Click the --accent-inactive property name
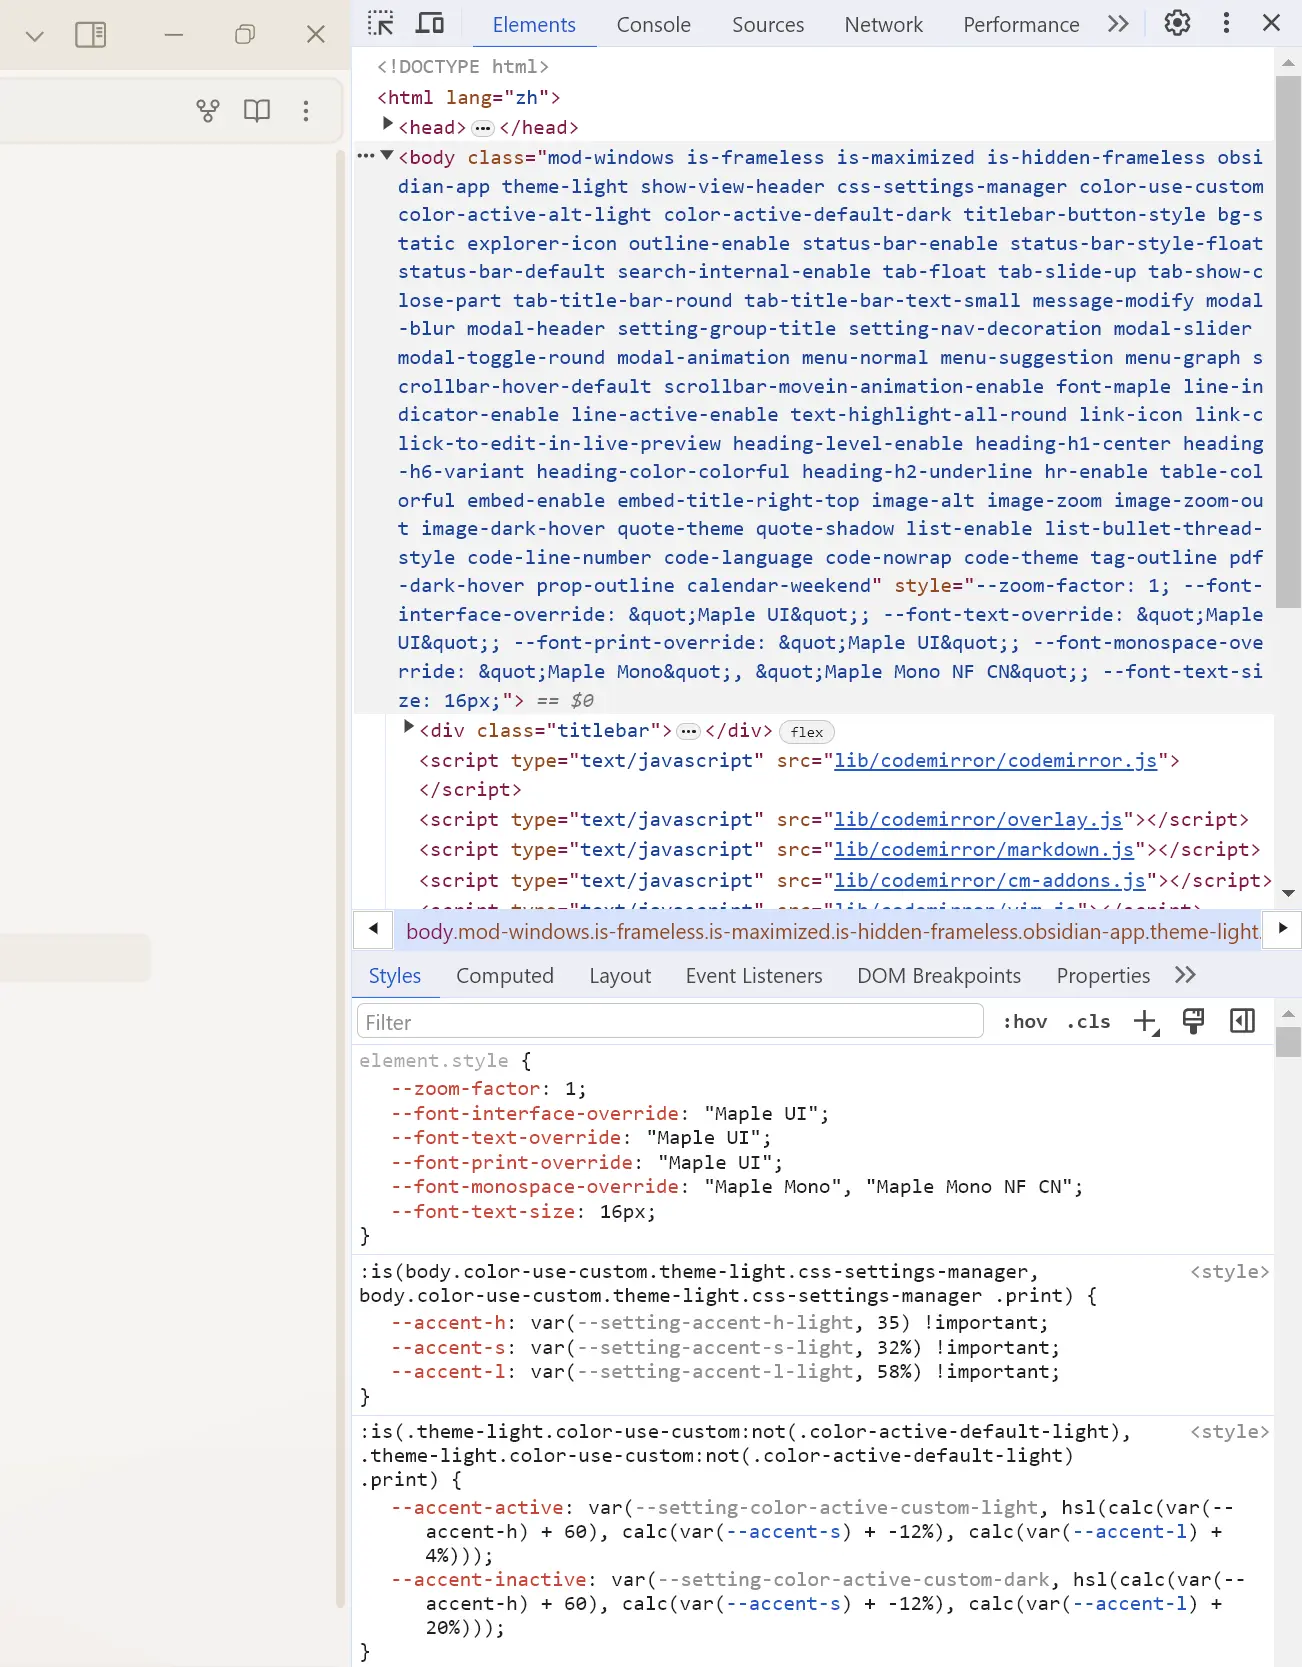 489,1580
